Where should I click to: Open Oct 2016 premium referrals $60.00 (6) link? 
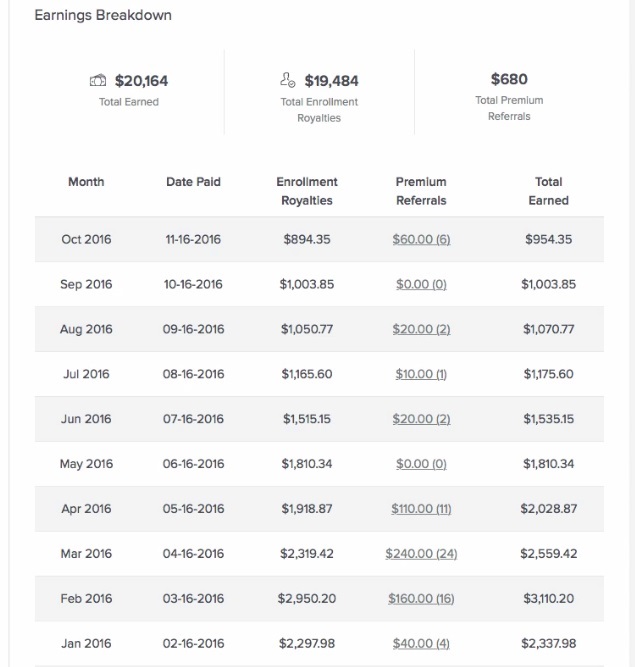click(x=421, y=239)
